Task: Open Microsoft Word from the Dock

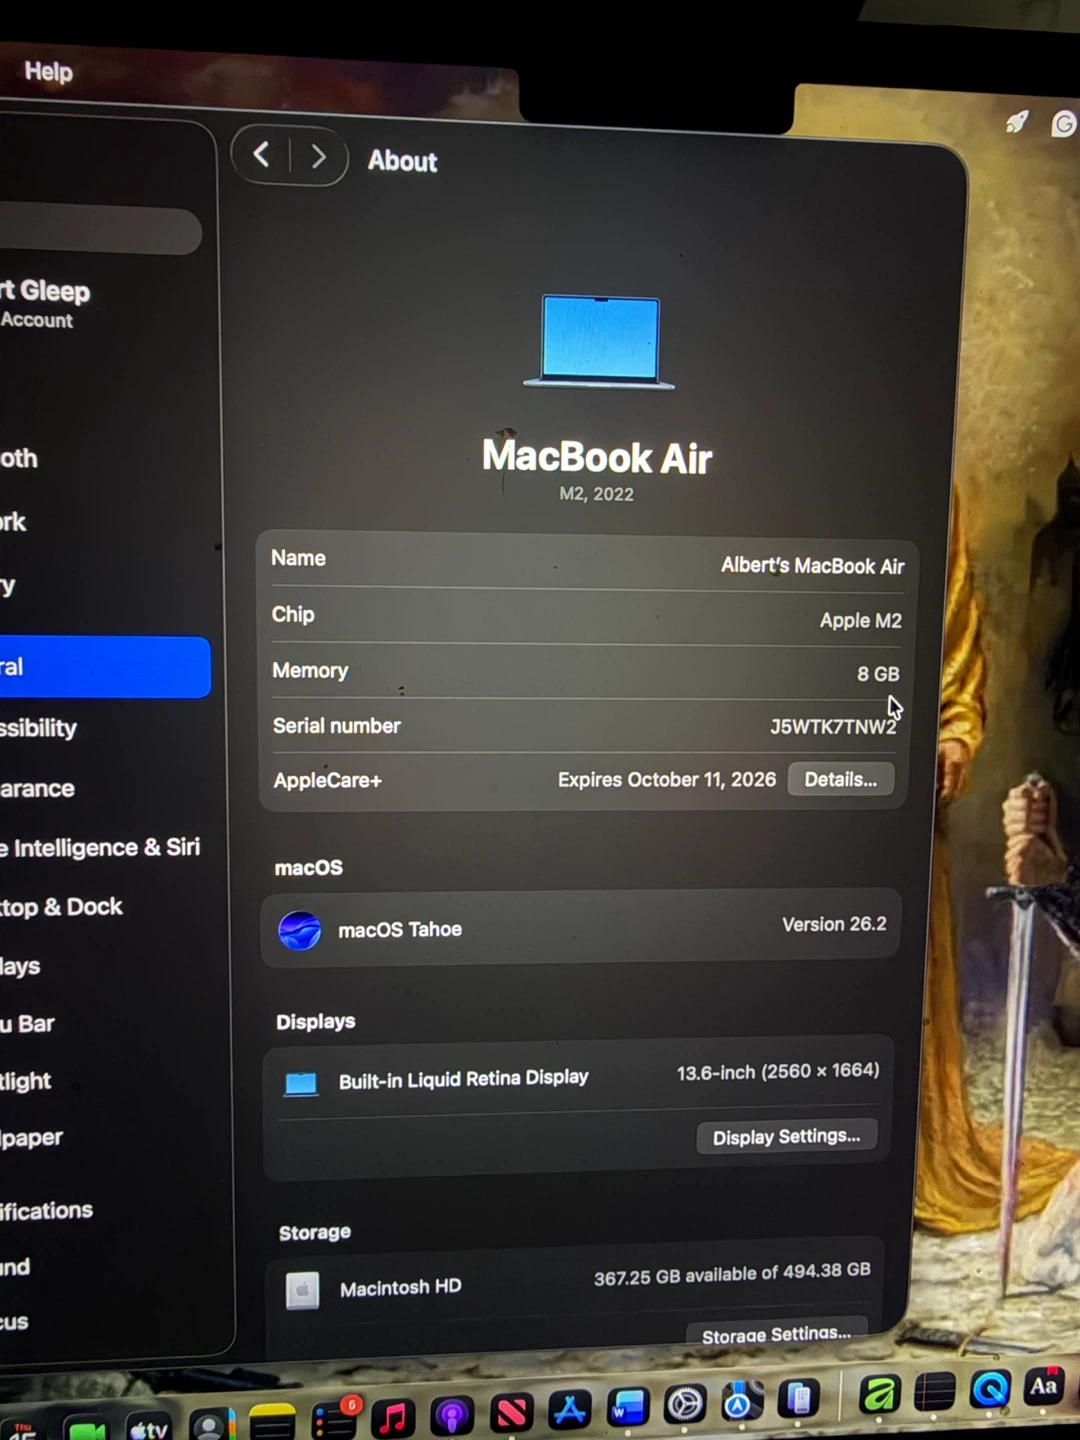Action: click(627, 1407)
